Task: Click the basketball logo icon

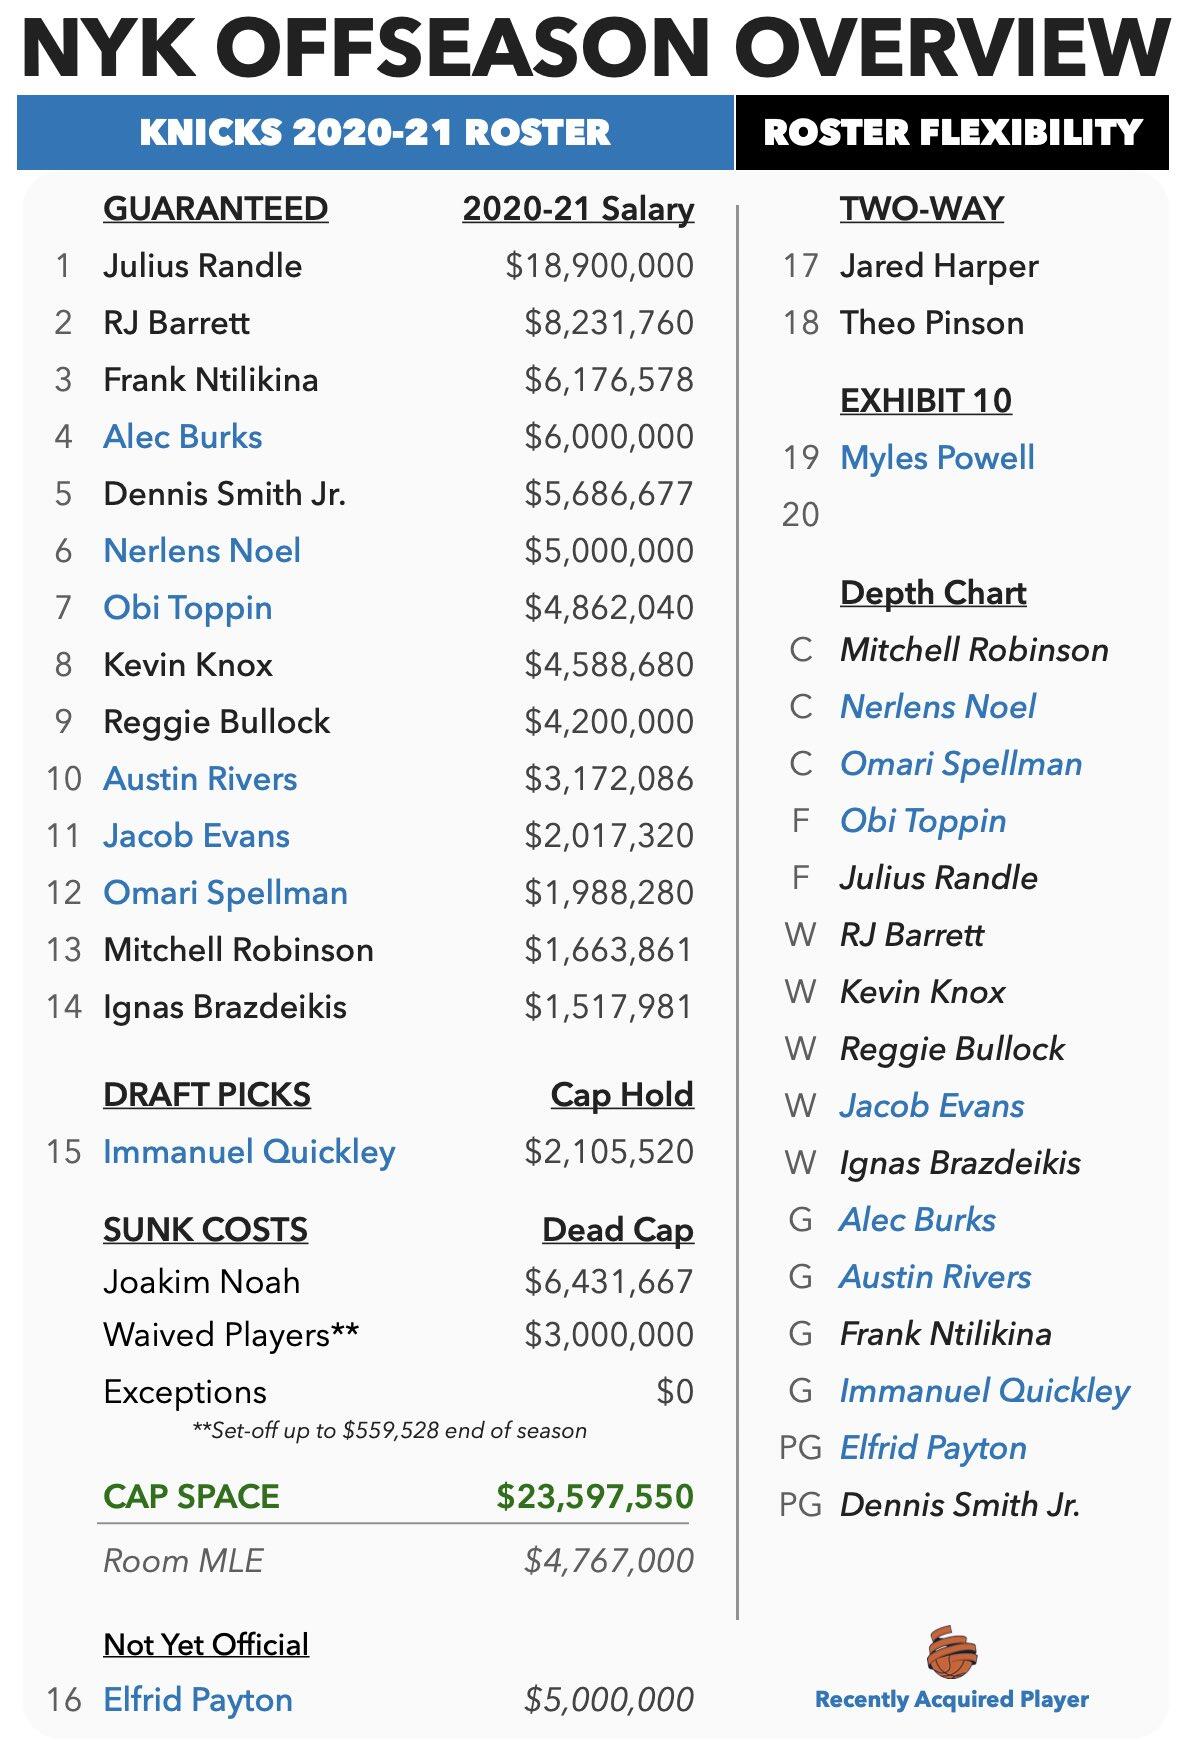Action: [951, 1651]
